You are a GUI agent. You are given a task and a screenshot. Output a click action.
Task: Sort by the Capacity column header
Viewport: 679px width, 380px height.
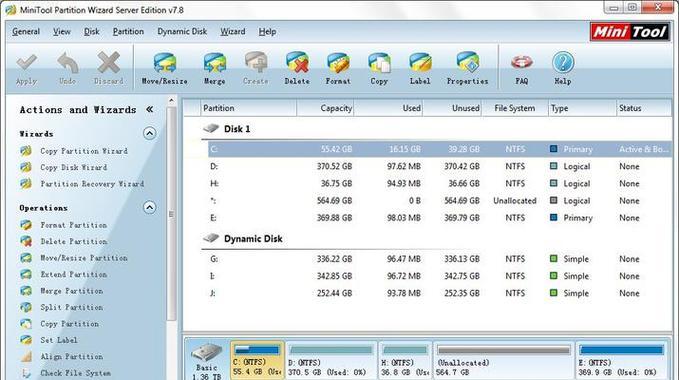(x=326, y=108)
